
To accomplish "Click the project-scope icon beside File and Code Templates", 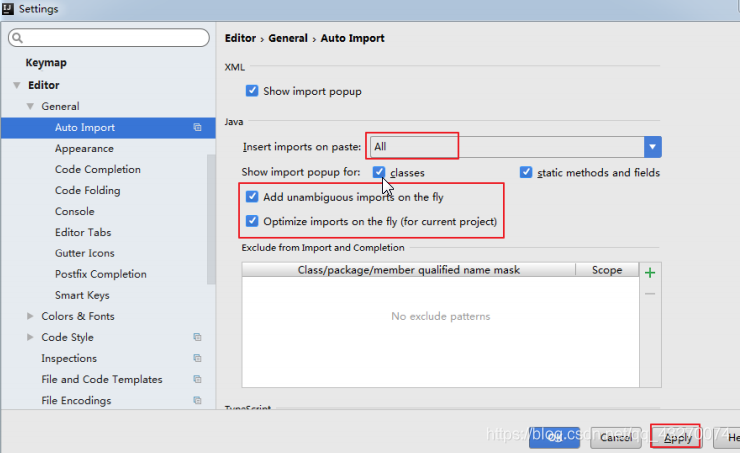I will pyautogui.click(x=197, y=379).
